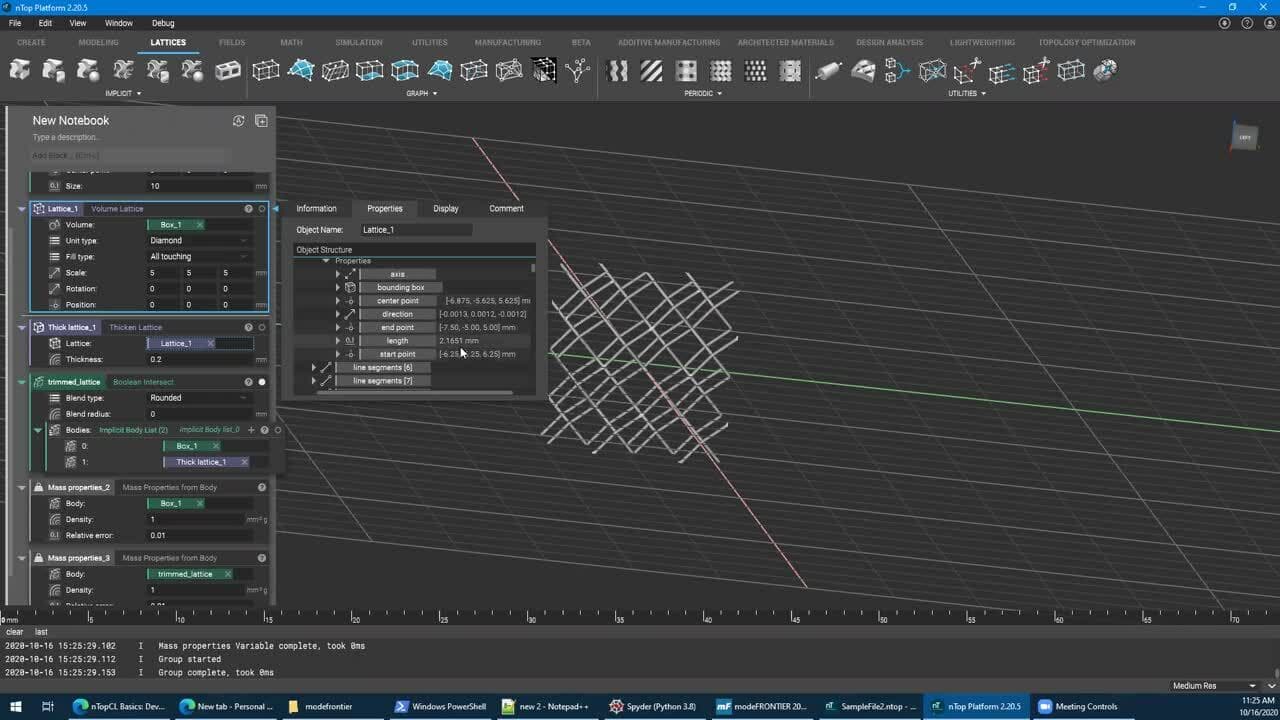Viewport: 1280px width, 720px height.
Task: Open the Implicit group dropdown arrow
Action: pyautogui.click(x=138, y=94)
